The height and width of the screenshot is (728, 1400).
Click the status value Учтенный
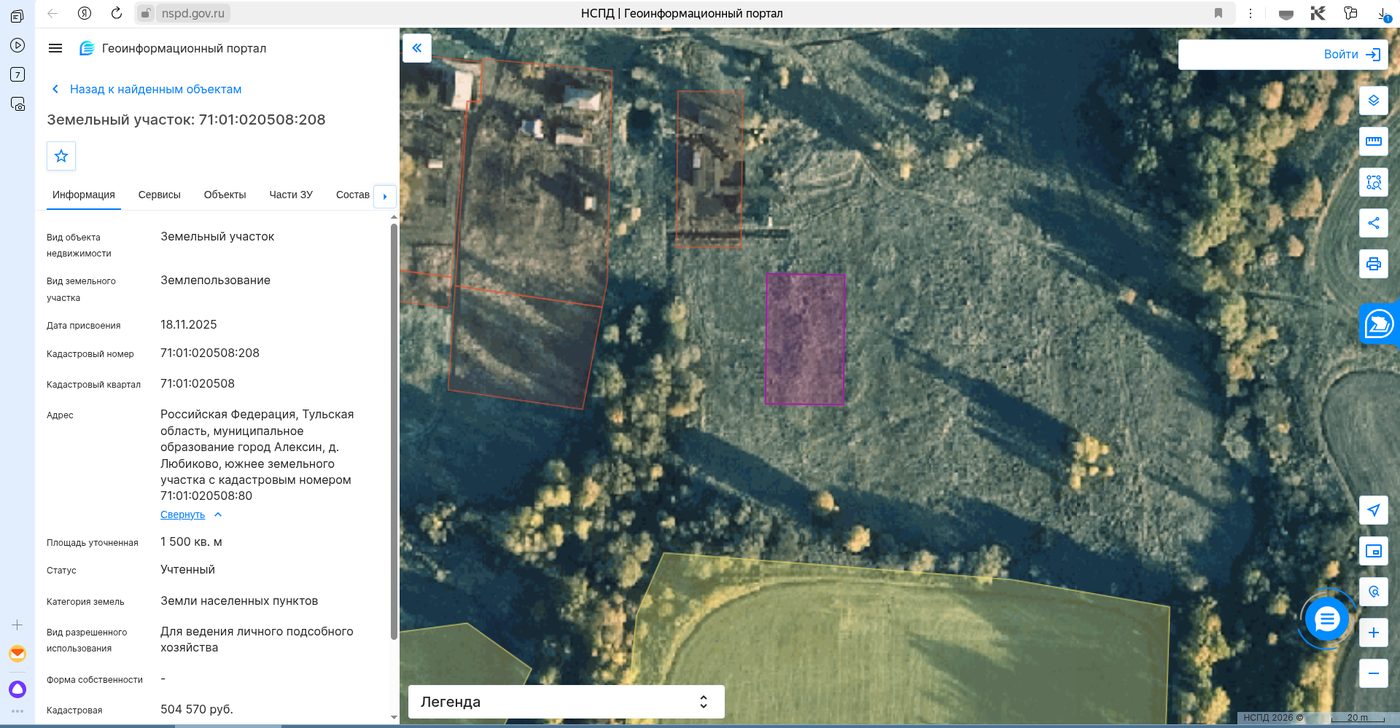pyautogui.click(x=188, y=570)
